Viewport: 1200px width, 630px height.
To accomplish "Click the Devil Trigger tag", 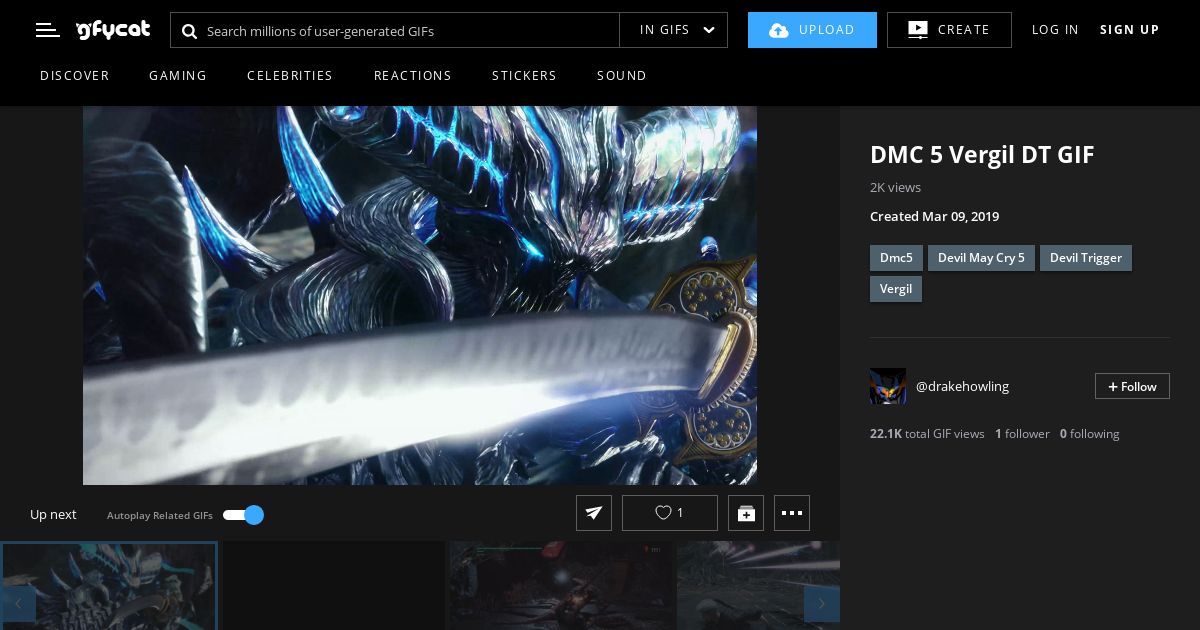I will point(1086,258).
